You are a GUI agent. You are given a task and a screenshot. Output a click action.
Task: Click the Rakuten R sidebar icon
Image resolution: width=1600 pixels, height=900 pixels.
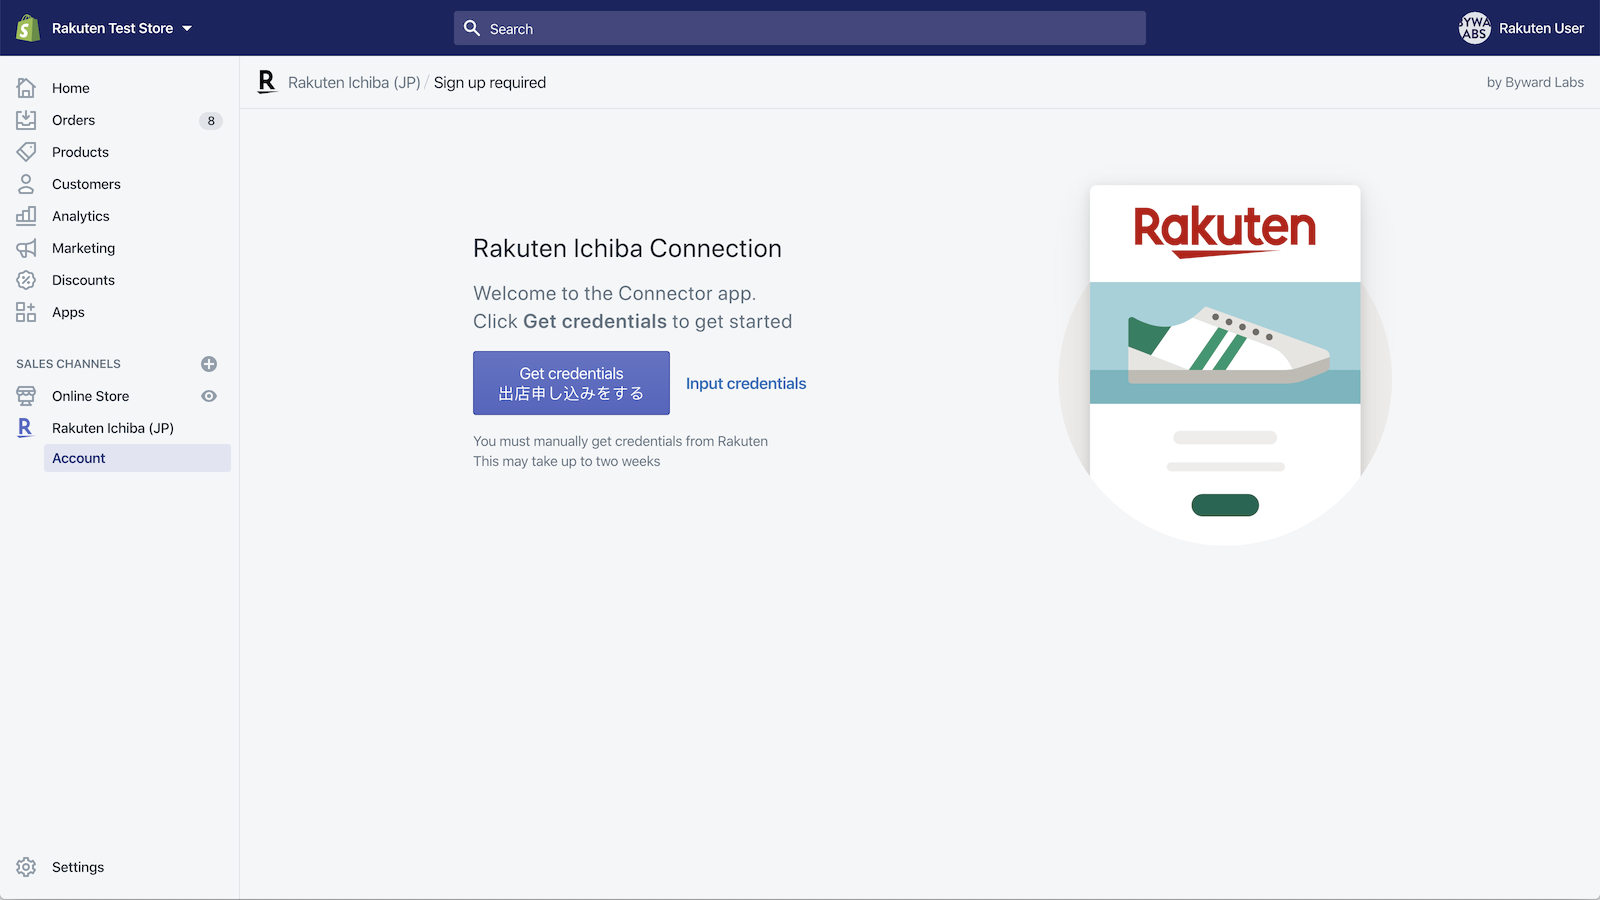[26, 428]
